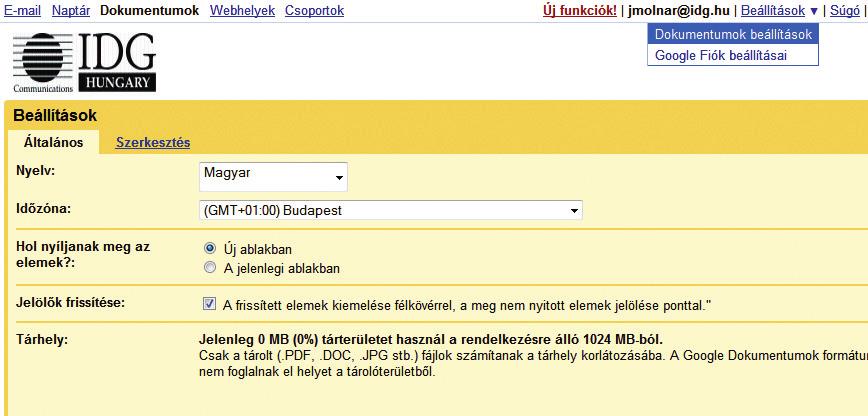Expand the Beállítások dropdown arrow
Screen dimensions: 868x416
coord(813,11)
